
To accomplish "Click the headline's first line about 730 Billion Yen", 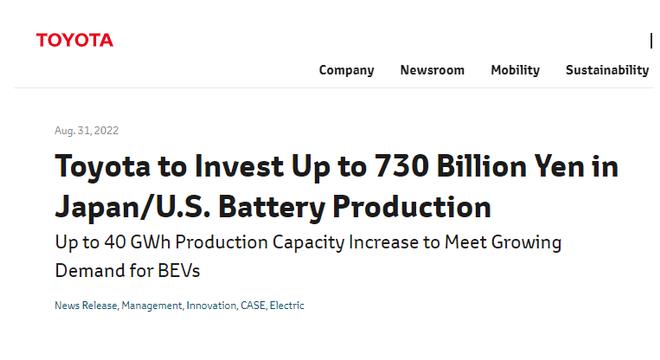I will [x=336, y=167].
